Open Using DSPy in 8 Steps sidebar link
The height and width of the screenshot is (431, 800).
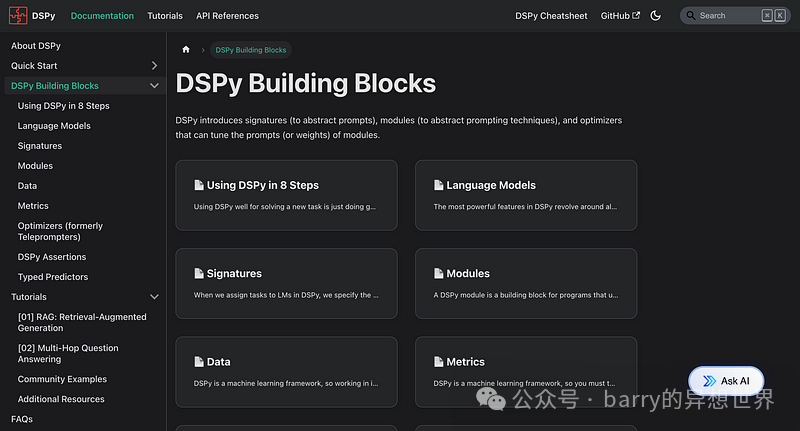[63, 106]
